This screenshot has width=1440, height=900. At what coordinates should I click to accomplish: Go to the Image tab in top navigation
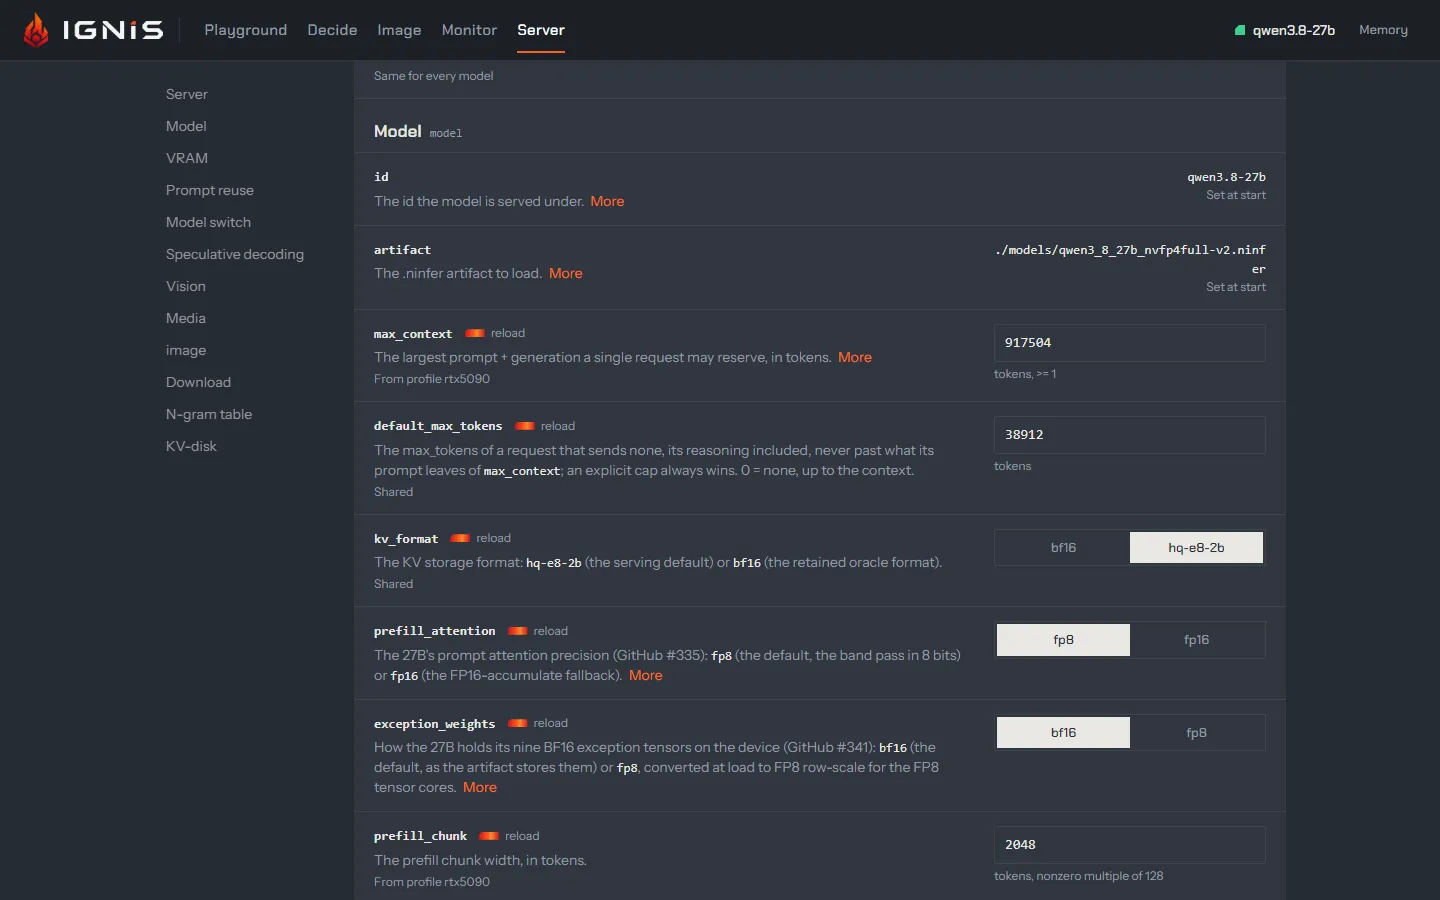[399, 30]
